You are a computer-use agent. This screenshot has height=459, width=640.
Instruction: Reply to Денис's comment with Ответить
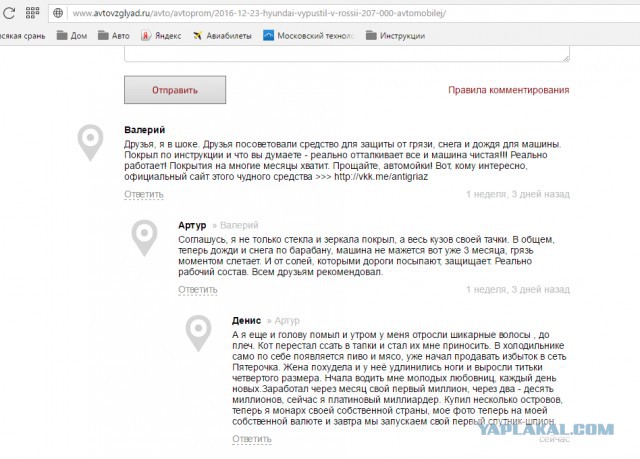click(x=252, y=439)
